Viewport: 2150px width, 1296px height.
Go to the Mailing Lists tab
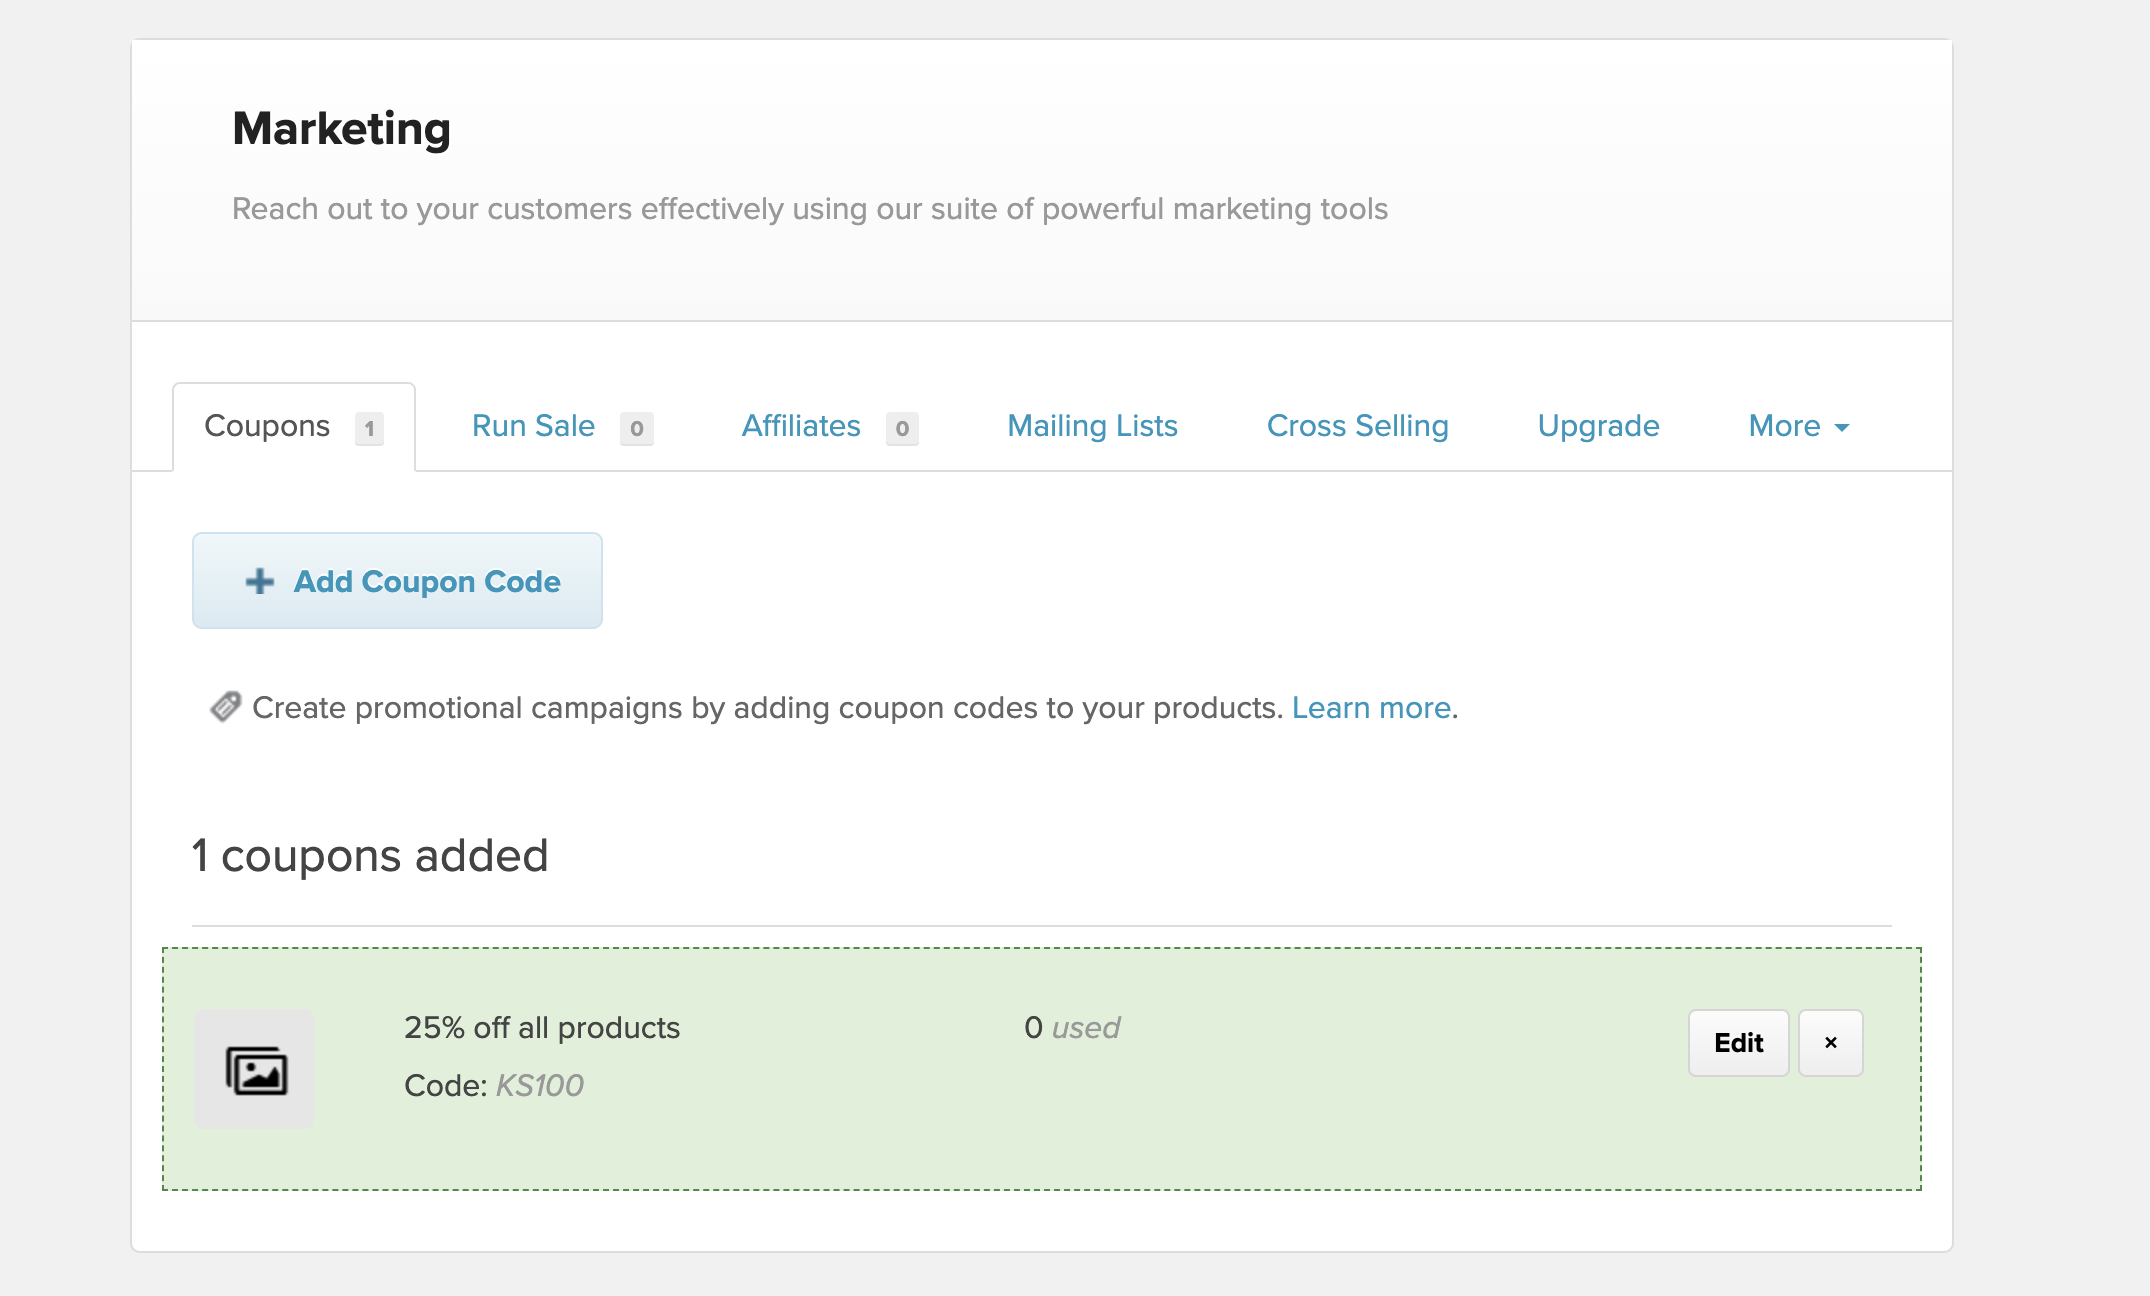(x=1092, y=426)
